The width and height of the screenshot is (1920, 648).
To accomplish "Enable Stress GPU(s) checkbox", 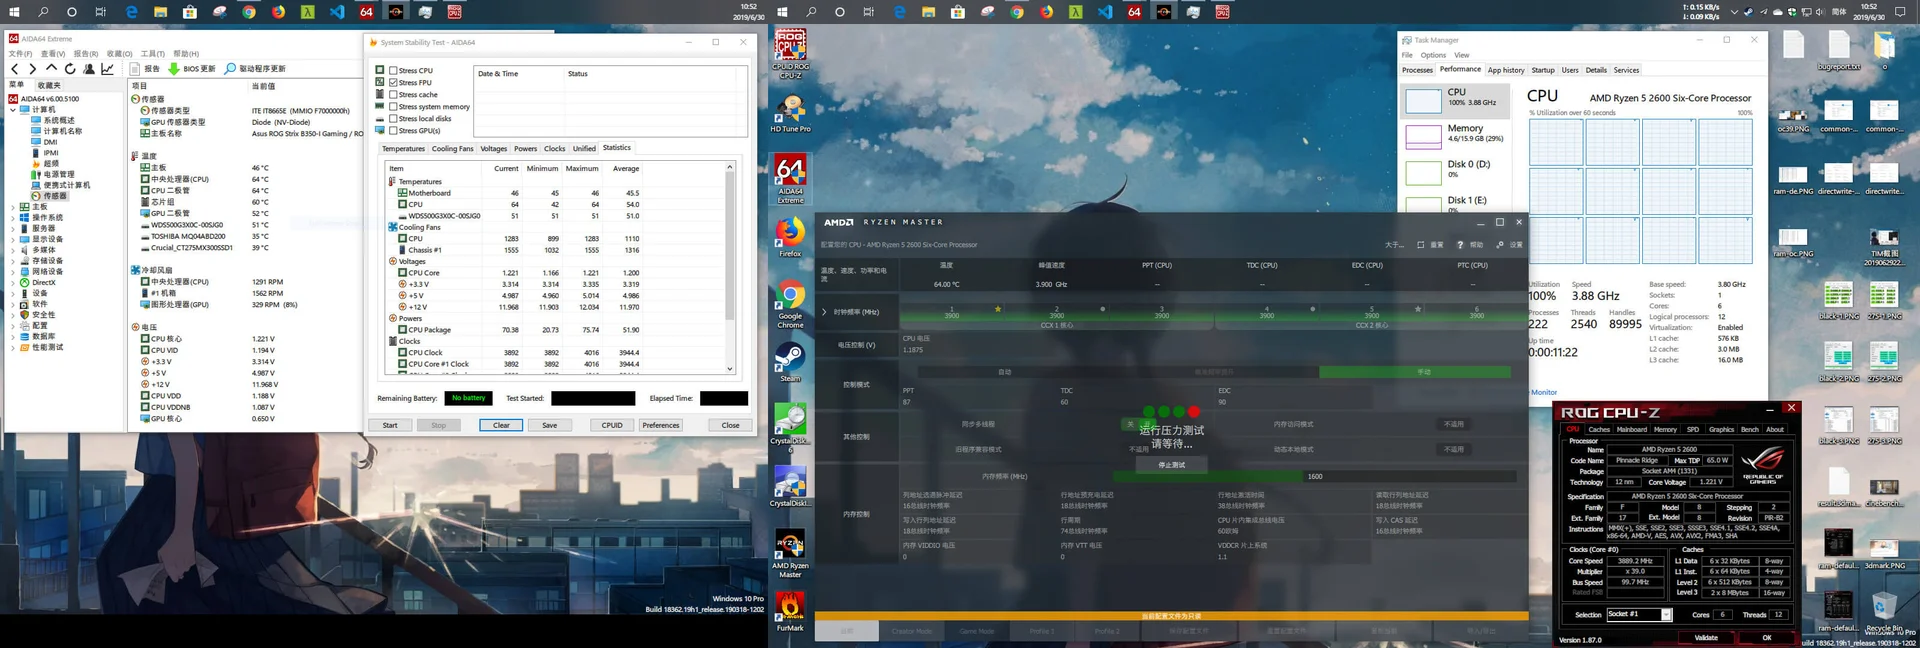I will tap(393, 130).
